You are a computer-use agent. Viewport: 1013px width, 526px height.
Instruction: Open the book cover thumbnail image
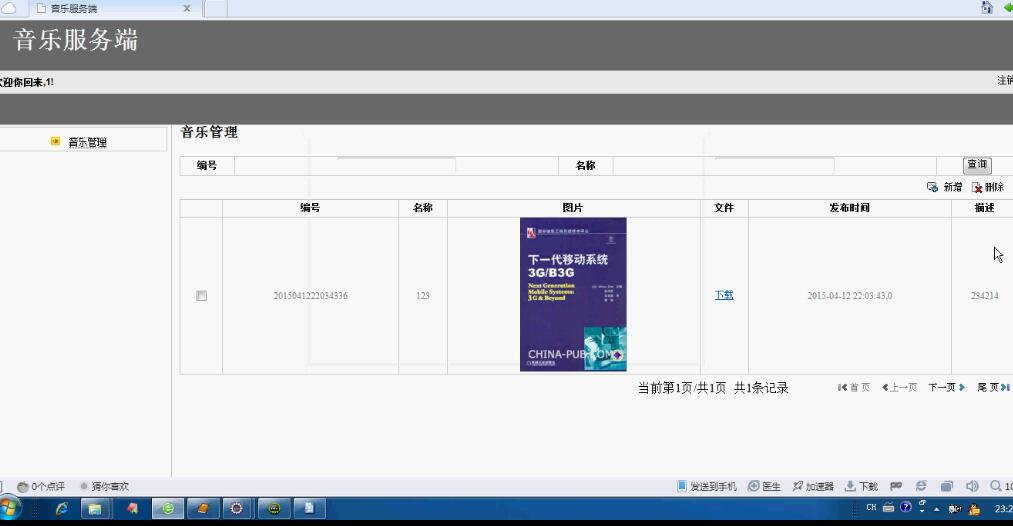click(x=573, y=294)
